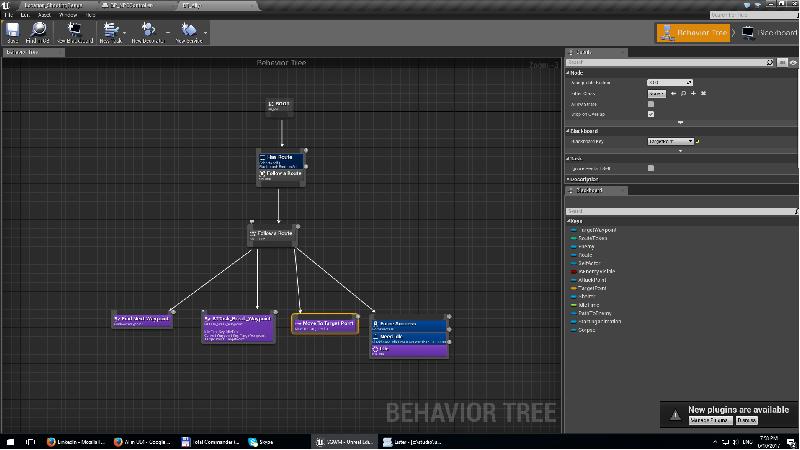Click the New Service toolbar icon

(187, 32)
